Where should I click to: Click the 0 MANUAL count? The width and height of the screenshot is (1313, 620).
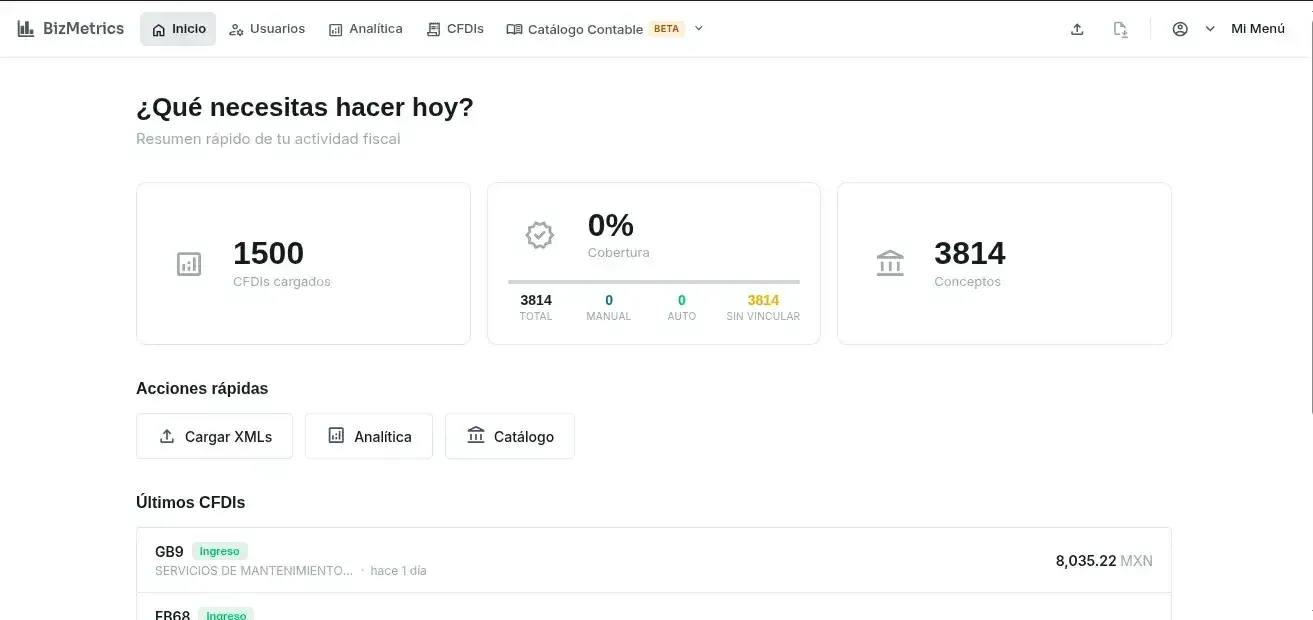(609, 300)
